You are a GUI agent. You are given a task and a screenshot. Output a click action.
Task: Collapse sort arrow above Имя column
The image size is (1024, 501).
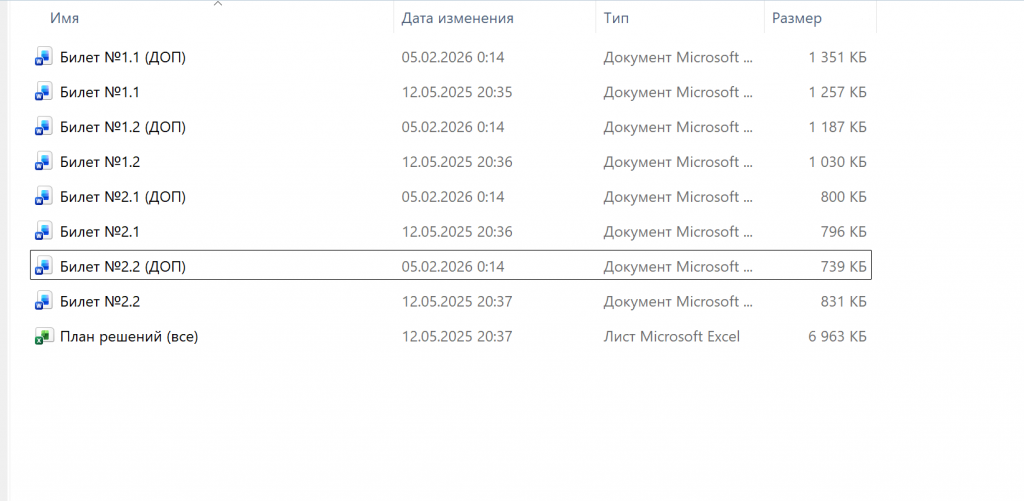click(x=218, y=4)
